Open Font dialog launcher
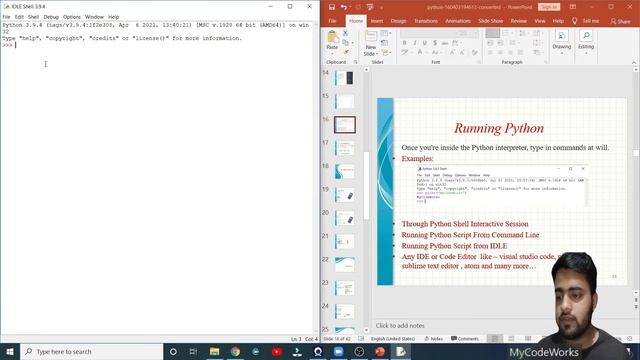The height and width of the screenshot is (360, 640). (x=479, y=62)
